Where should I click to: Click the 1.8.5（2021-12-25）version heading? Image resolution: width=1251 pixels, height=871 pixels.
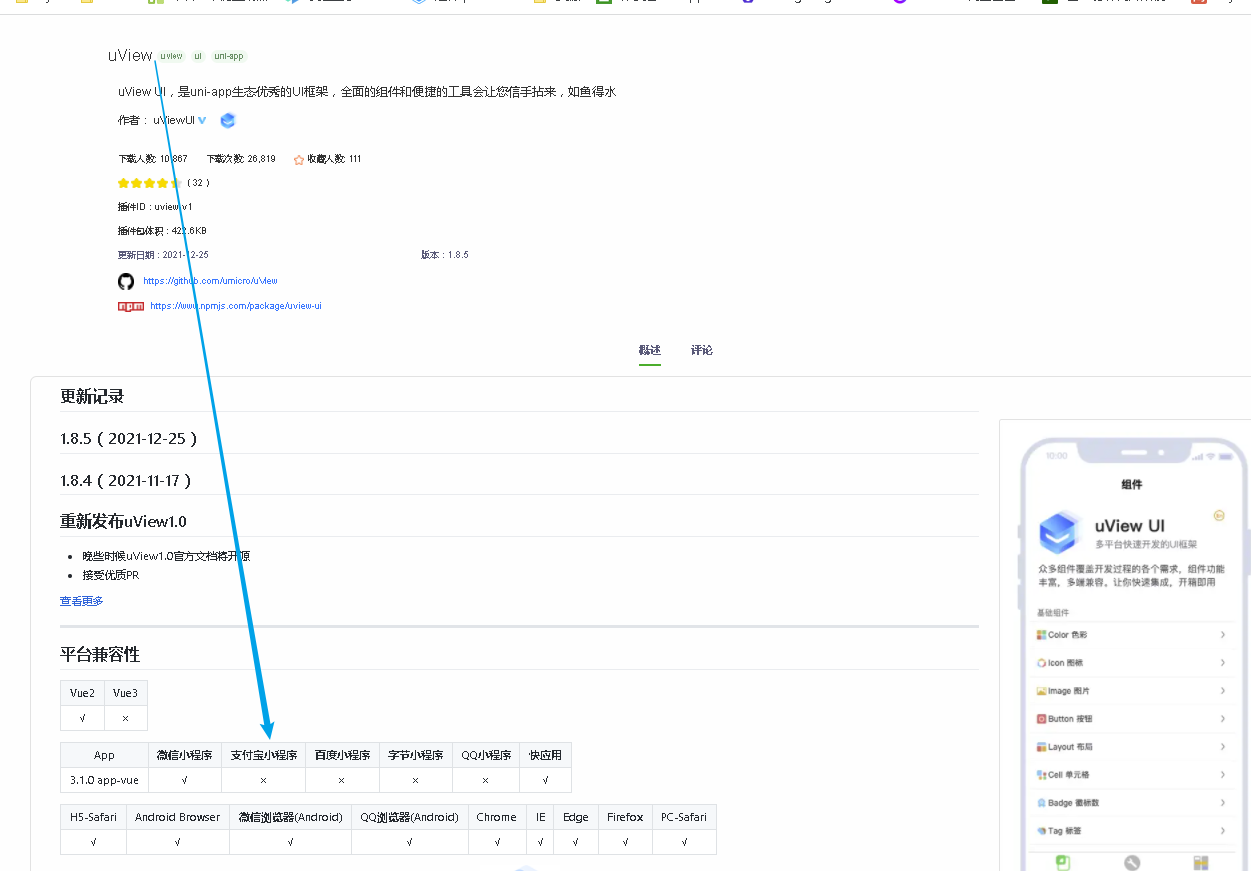[x=130, y=439]
